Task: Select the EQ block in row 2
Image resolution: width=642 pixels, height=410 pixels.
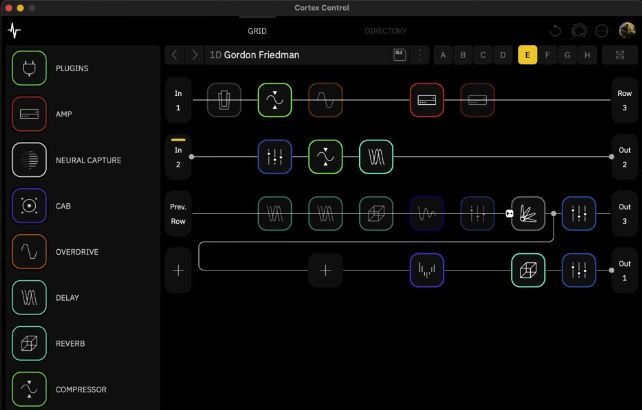Action: [x=275, y=157]
